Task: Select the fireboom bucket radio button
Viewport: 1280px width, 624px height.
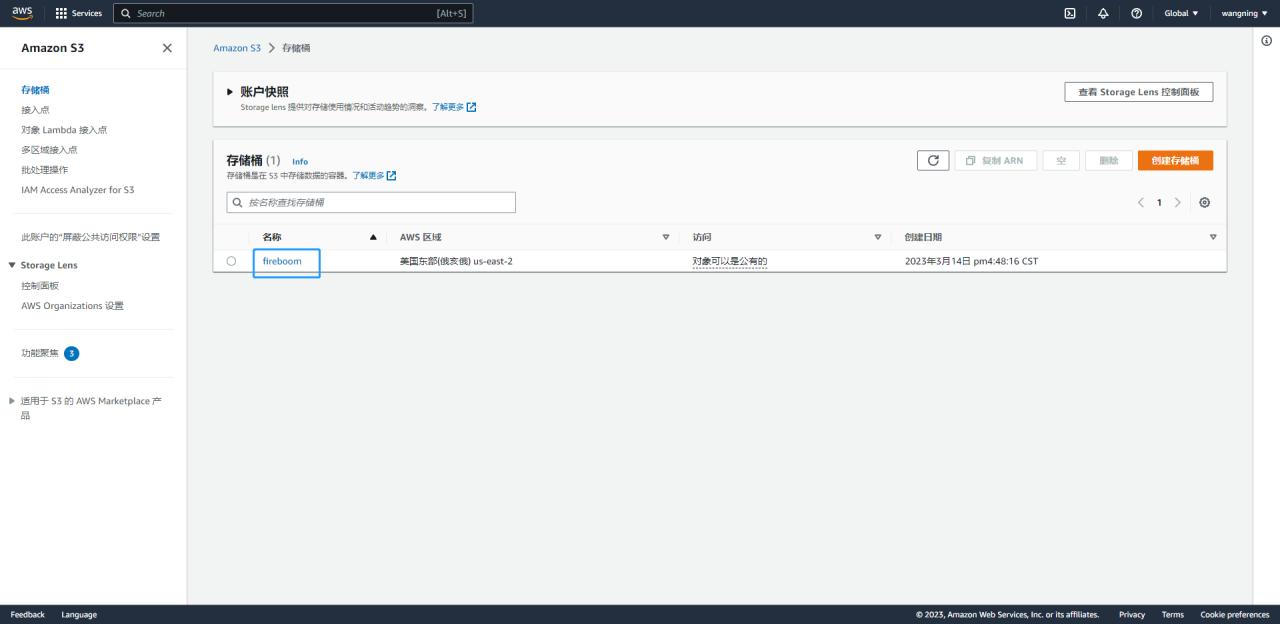Action: (231, 261)
